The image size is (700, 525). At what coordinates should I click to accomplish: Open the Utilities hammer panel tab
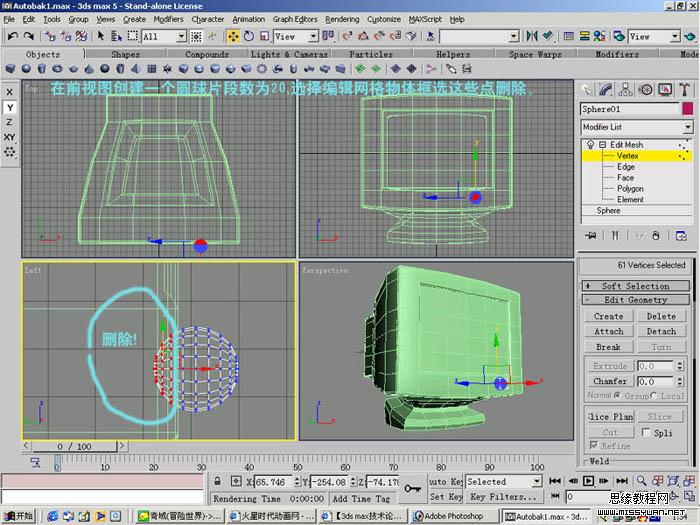click(x=684, y=90)
